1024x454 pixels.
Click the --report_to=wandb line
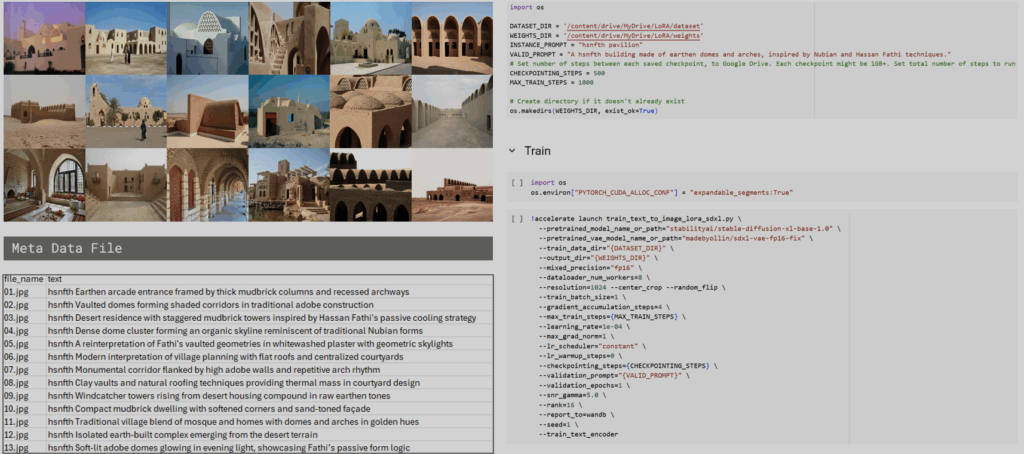click(x=576, y=415)
